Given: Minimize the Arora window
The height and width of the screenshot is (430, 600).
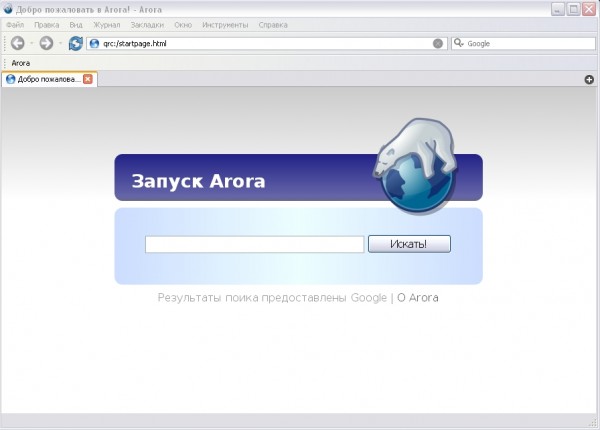Looking at the screenshot, I should 558,9.
